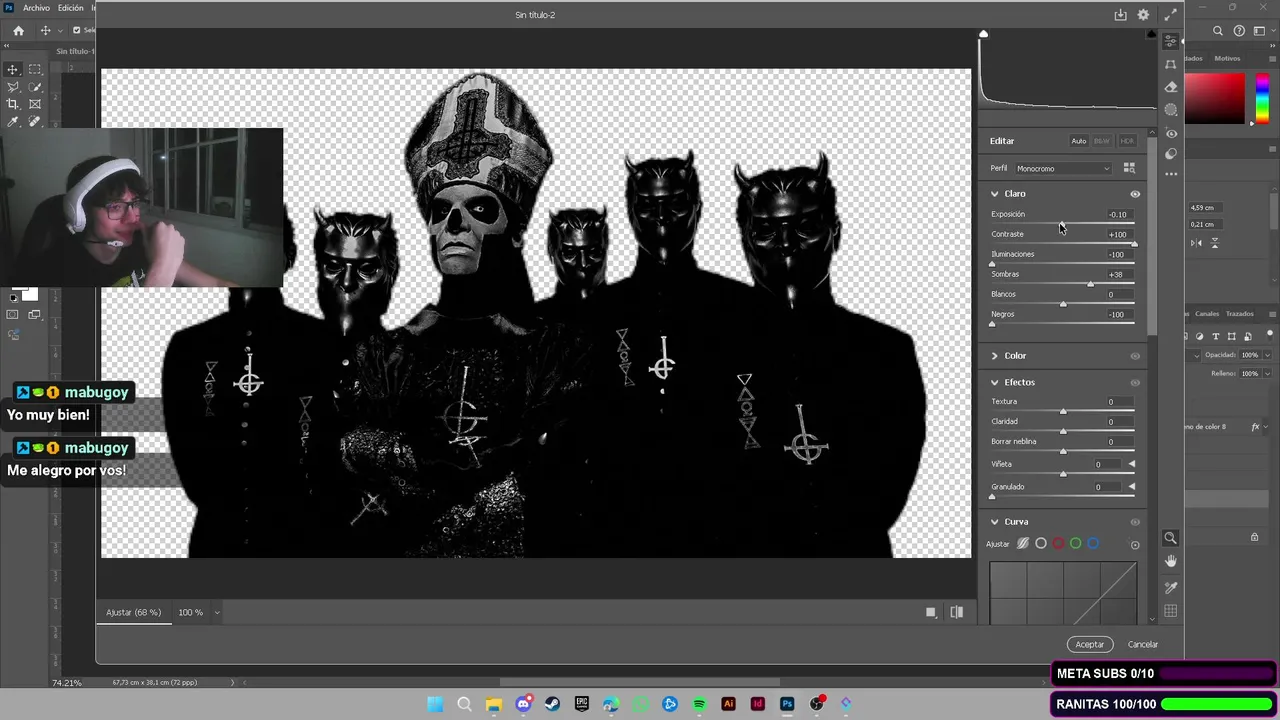Open Camera Raw preferences gear icon
1280x720 pixels.
(x=1143, y=15)
